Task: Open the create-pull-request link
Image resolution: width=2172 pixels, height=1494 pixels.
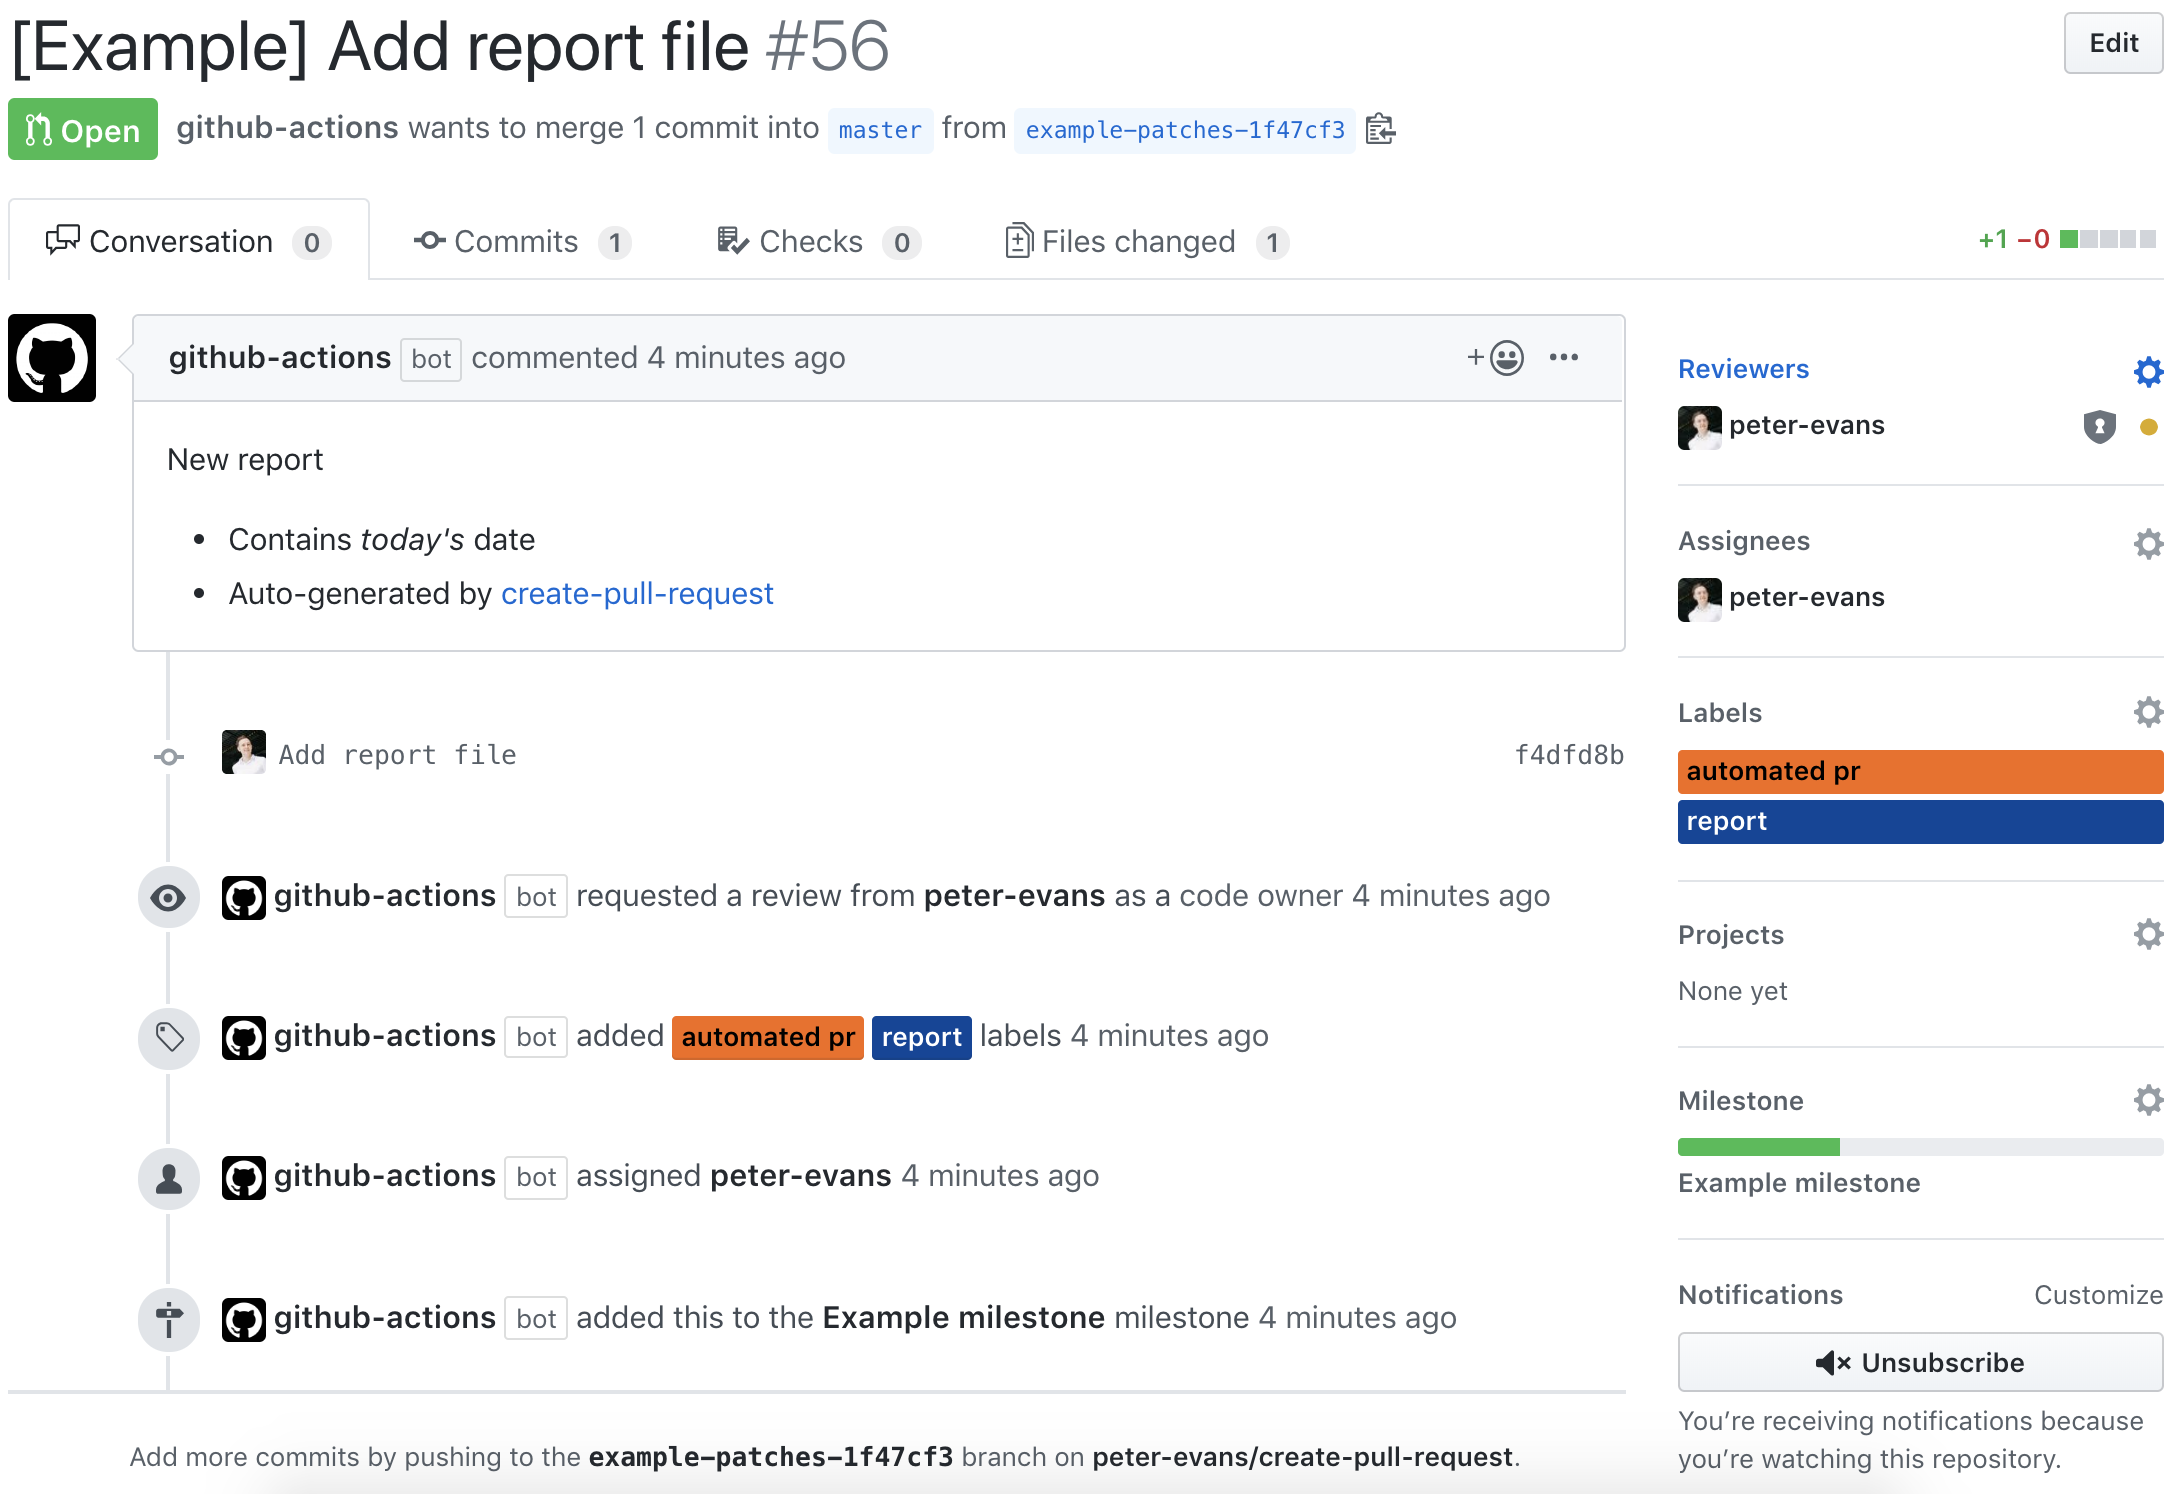Action: pos(637,593)
